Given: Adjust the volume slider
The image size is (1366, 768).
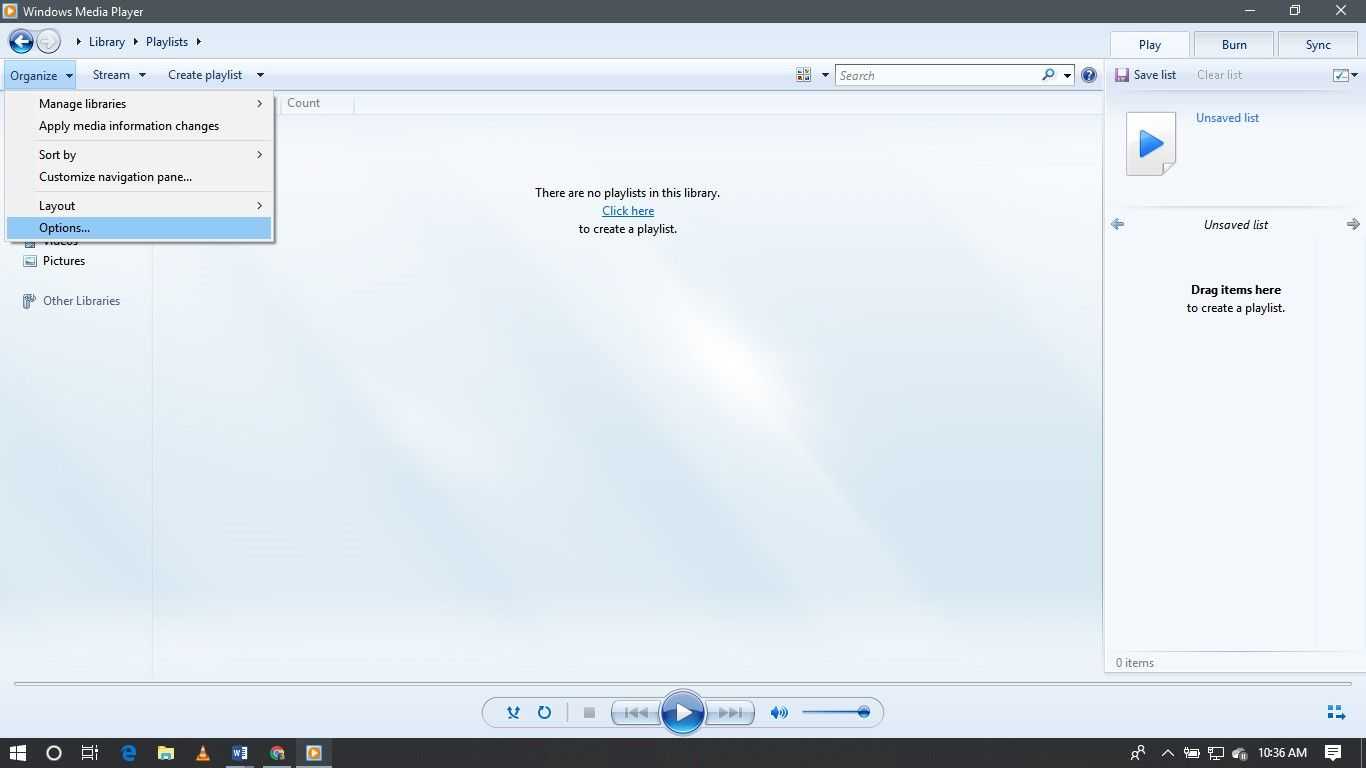Looking at the screenshot, I should 836,712.
